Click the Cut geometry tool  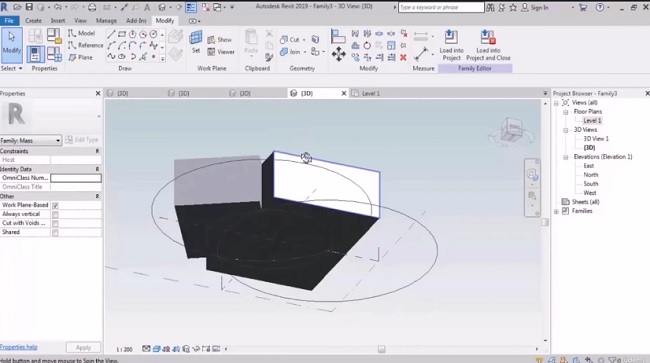290,39
